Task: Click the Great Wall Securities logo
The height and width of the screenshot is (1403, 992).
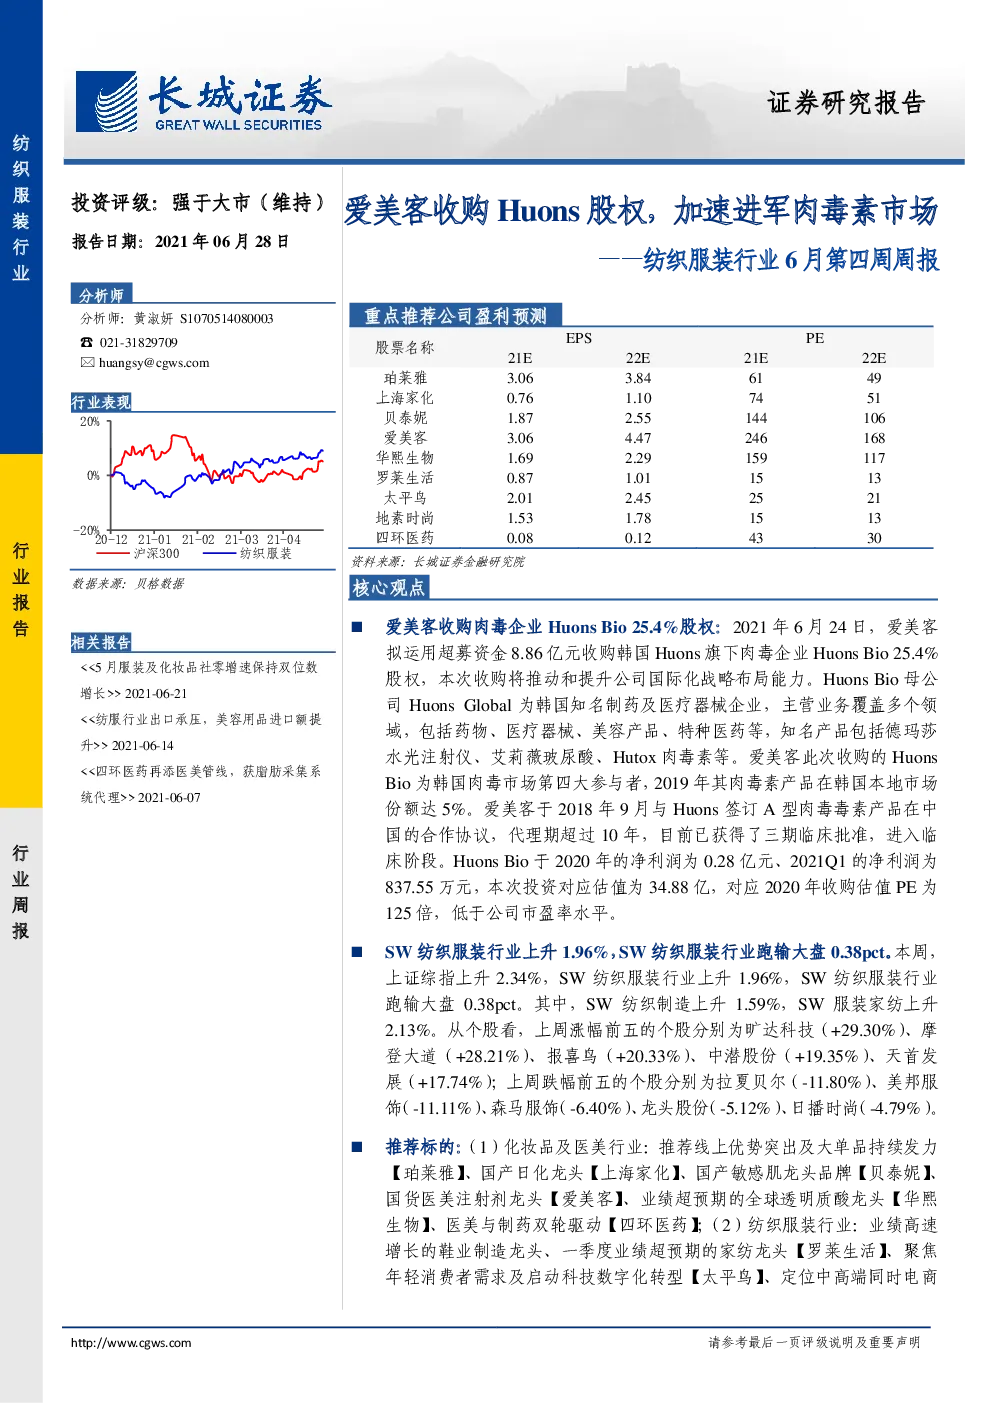Action: (x=204, y=101)
